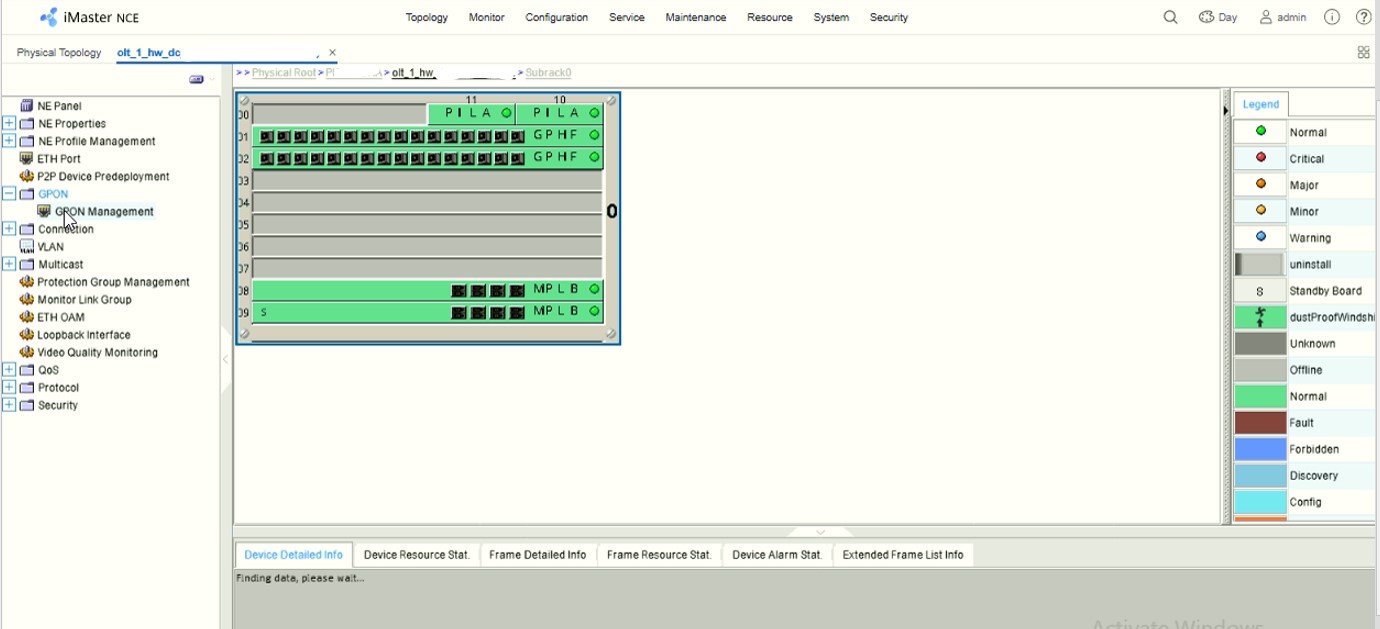This screenshot has height=629, width=1380.
Task: Click first port on slot 08 MPLB board
Action: [459, 290]
